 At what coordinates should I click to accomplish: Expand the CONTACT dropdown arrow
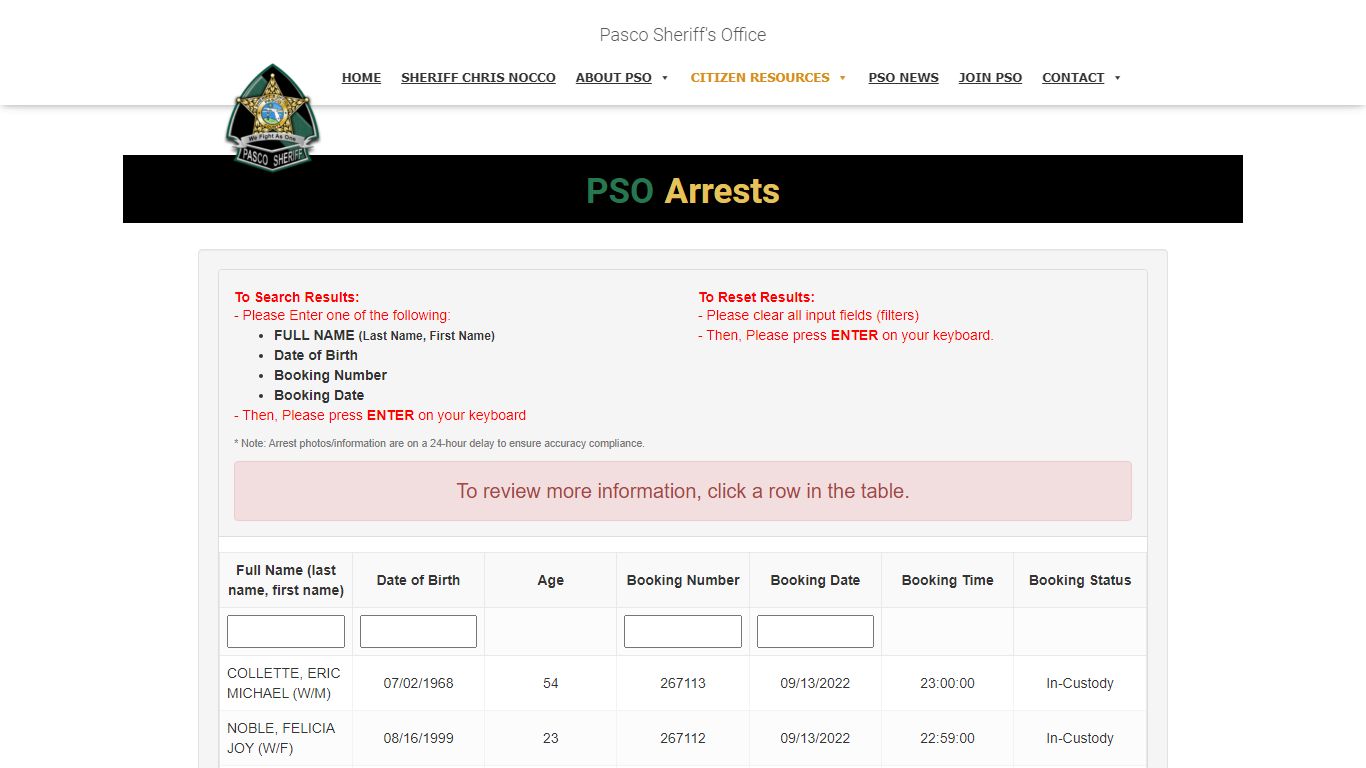point(1117,78)
